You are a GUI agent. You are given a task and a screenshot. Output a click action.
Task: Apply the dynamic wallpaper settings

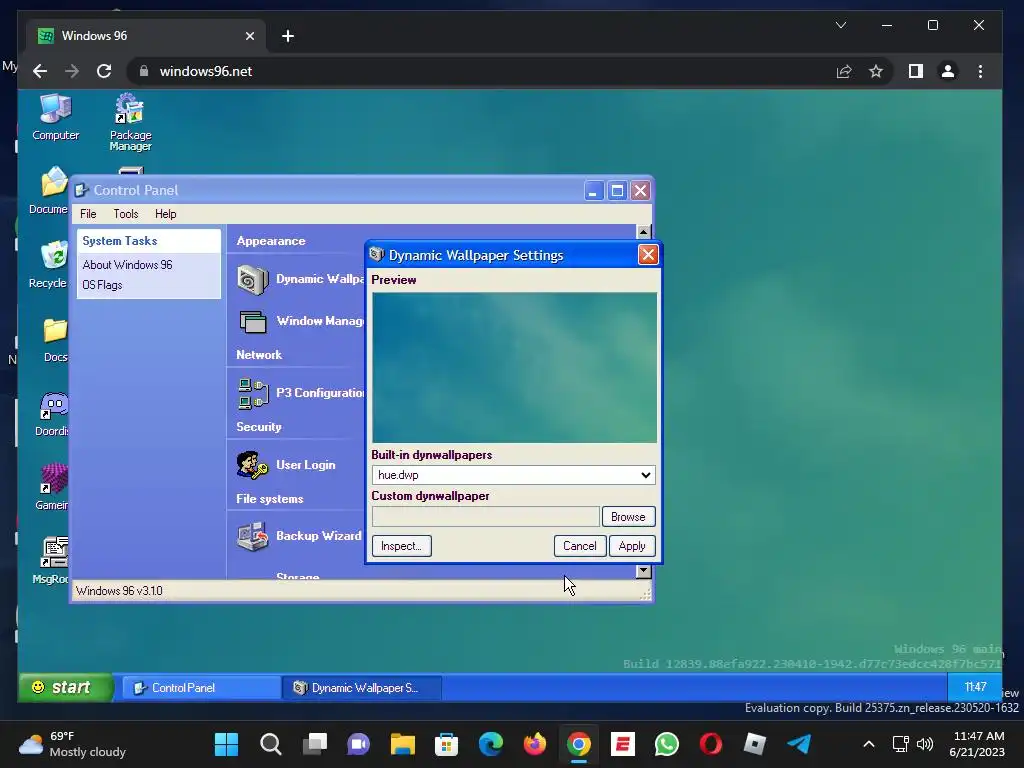[632, 546]
